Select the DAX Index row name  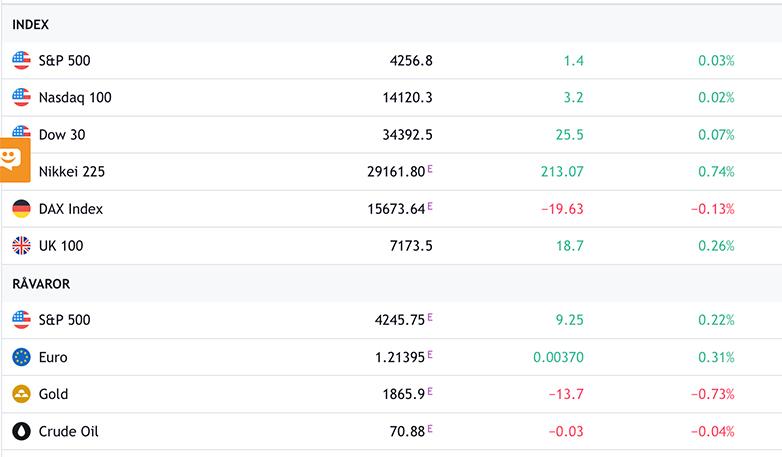coord(70,209)
